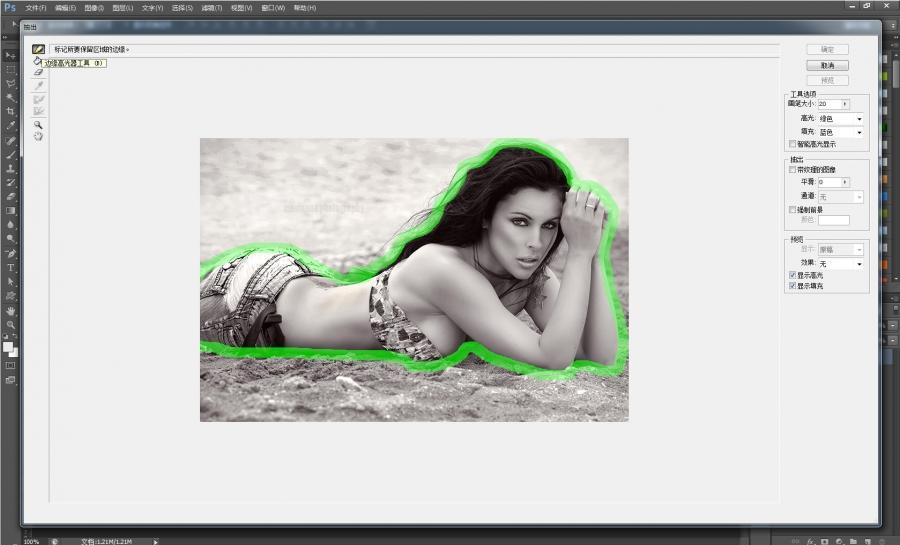Click the background color swatch
Image resolution: width=900 pixels, height=545 pixels.
tap(14, 353)
